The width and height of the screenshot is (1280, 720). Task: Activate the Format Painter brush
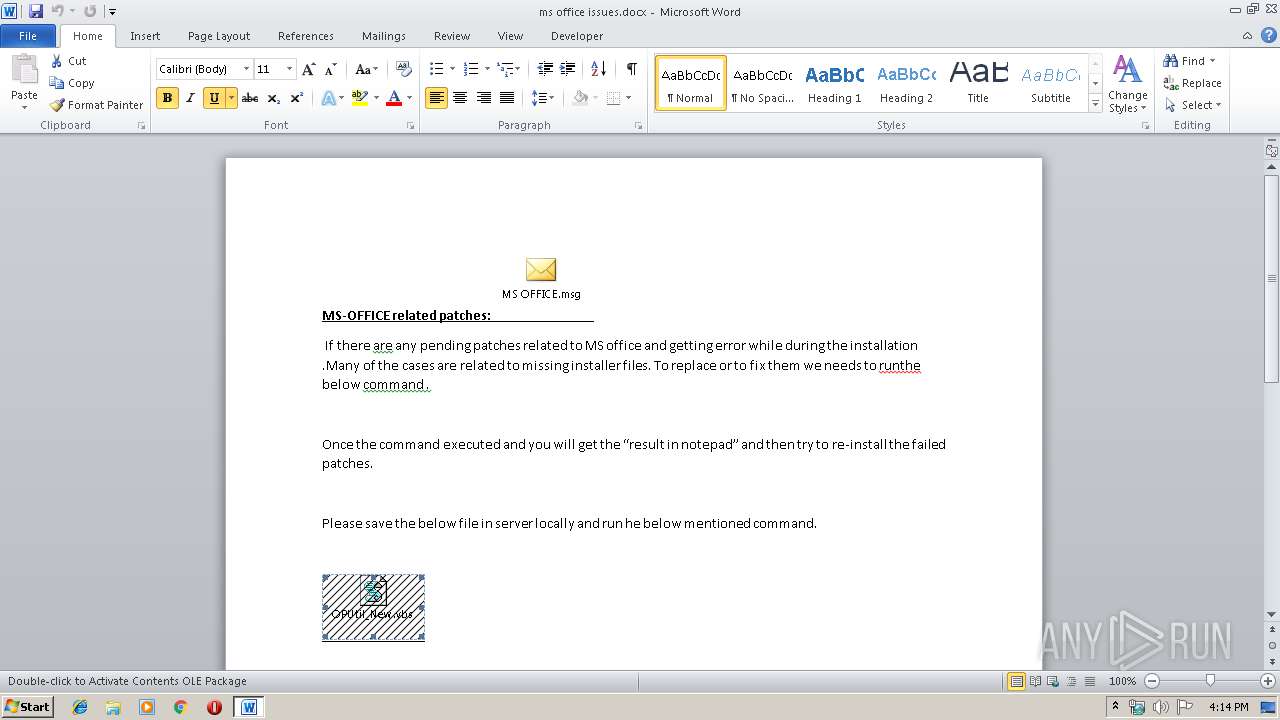coord(97,105)
